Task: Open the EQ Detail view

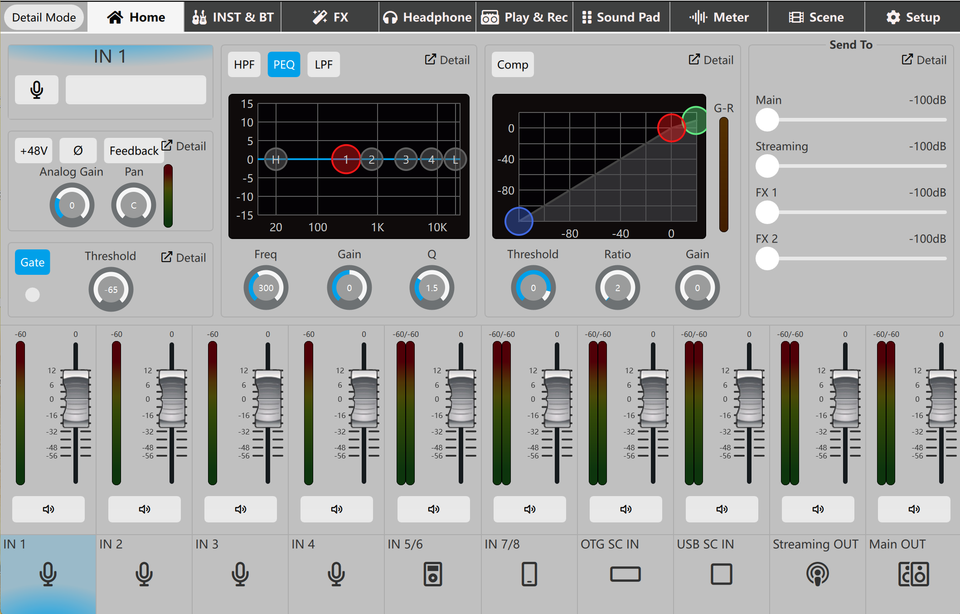Action: 447,60
